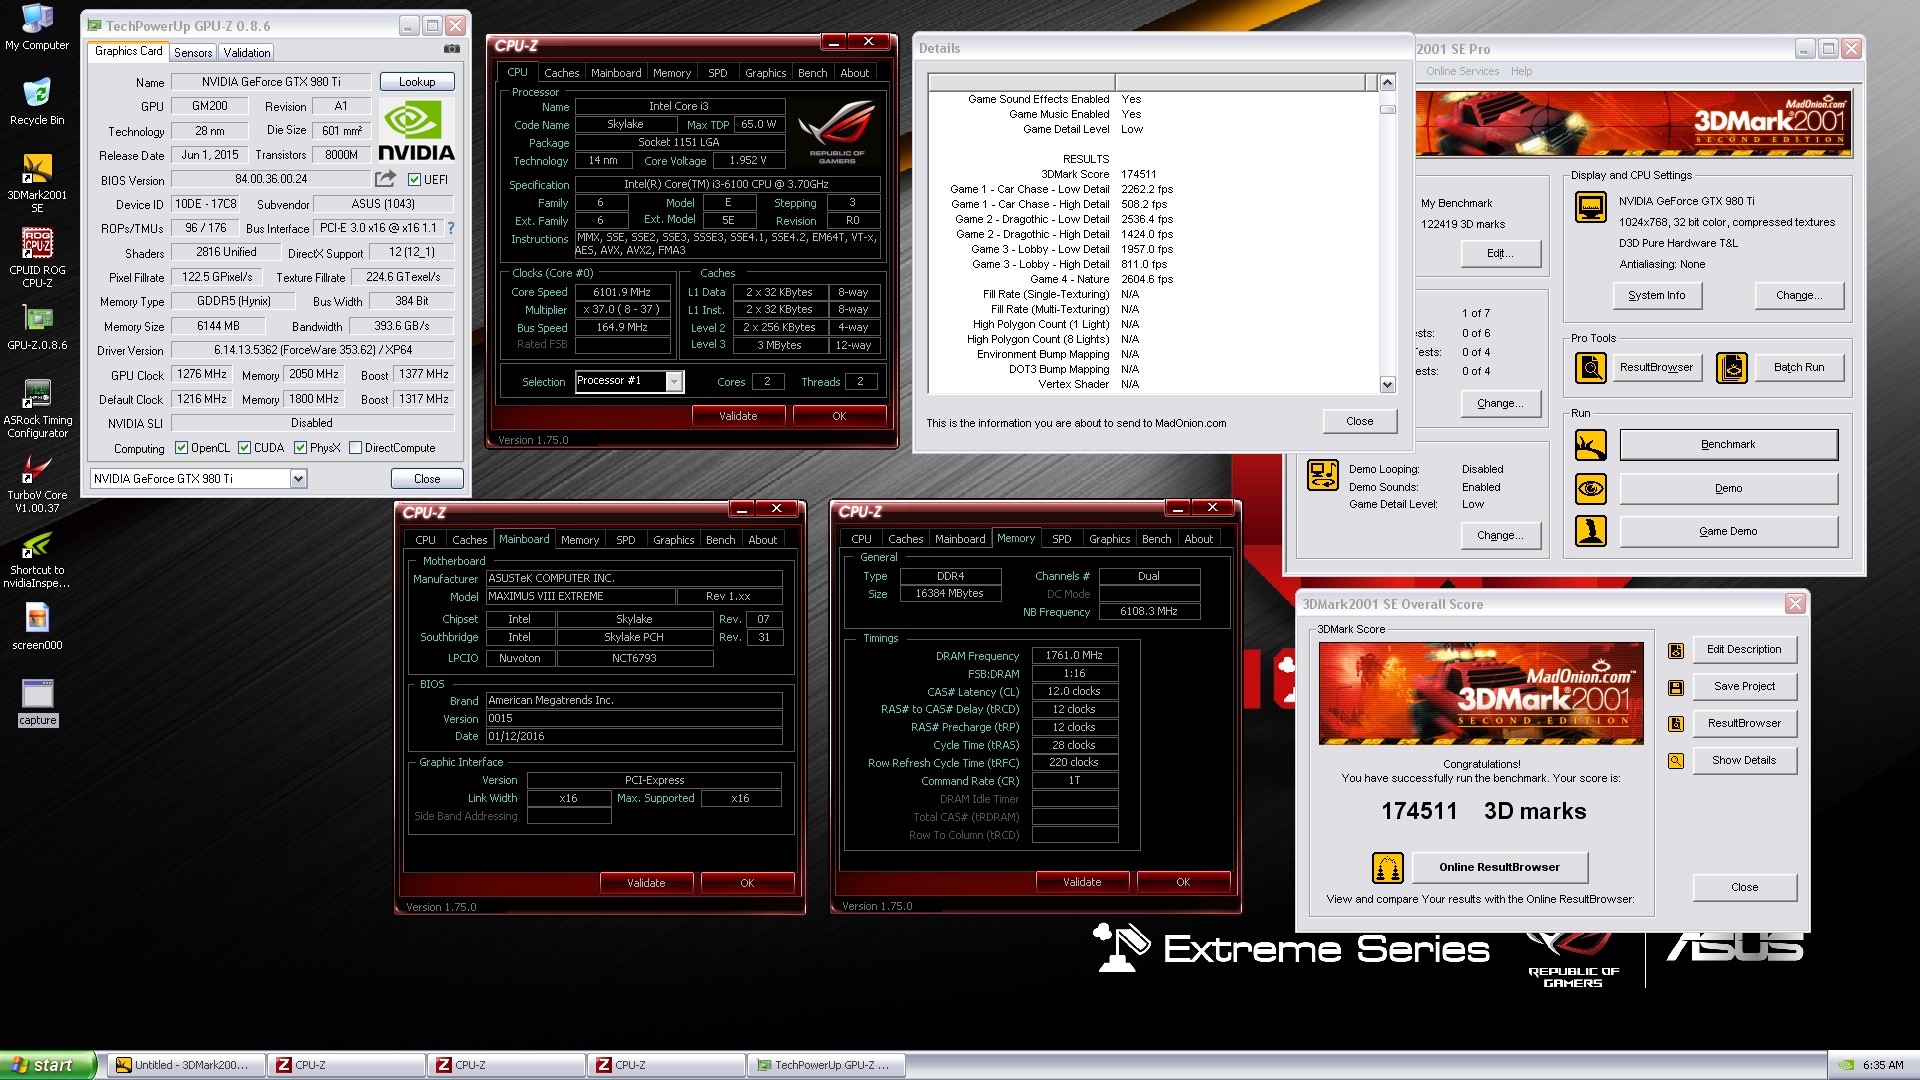Open ASRock Timing Configurator shortcut
The width and height of the screenshot is (1920, 1080).
37,409
